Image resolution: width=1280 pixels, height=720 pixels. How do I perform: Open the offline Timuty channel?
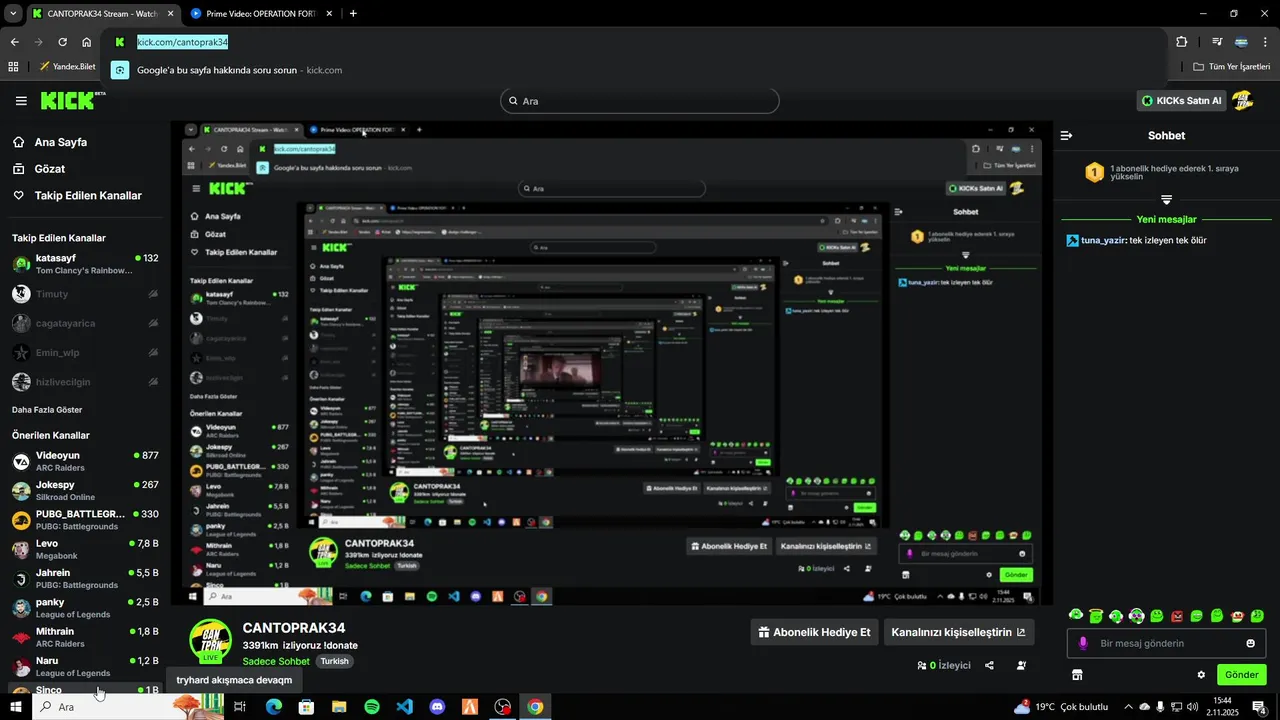[85, 294]
